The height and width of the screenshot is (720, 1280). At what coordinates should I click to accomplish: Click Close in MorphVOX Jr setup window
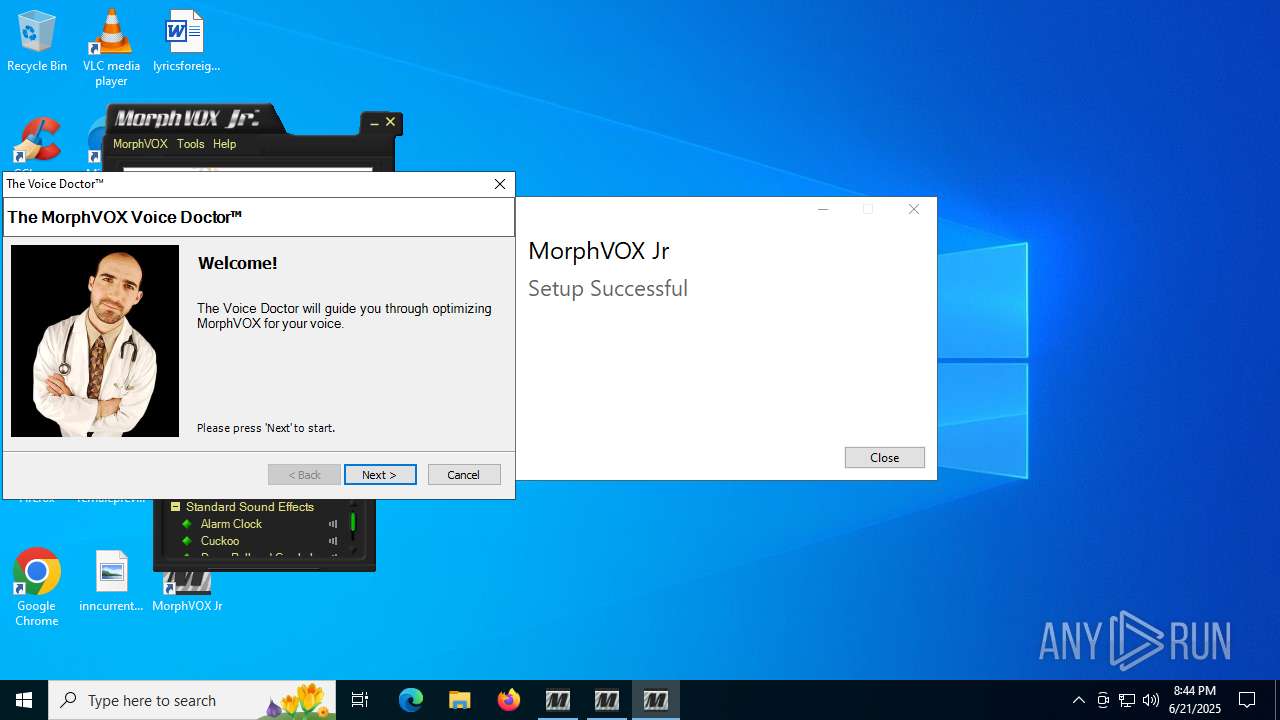[885, 457]
